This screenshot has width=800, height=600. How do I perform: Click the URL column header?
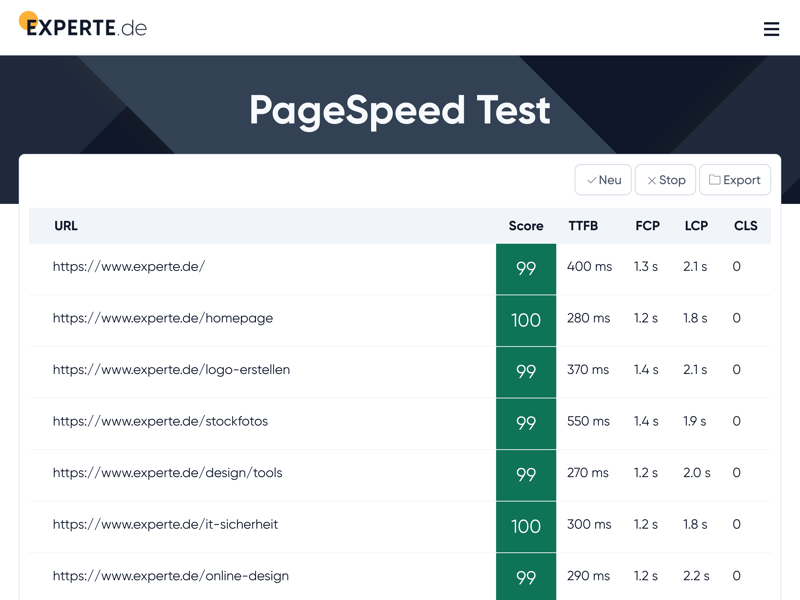pyautogui.click(x=66, y=226)
